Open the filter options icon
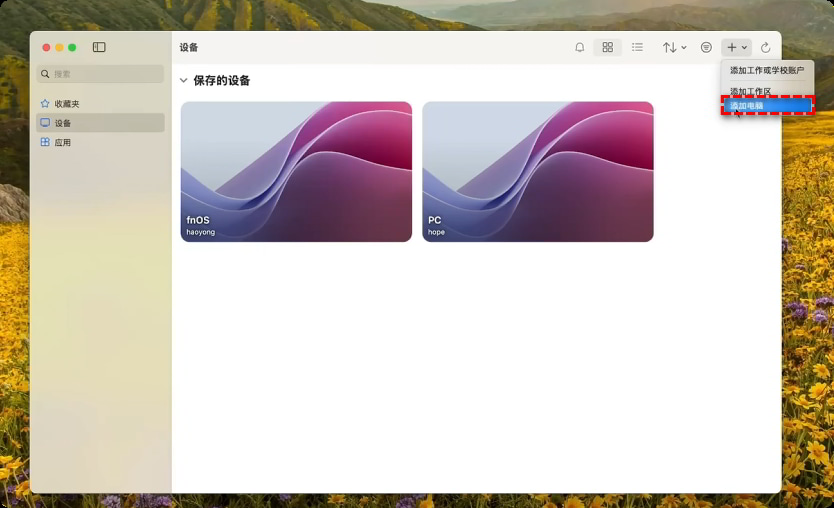The width and height of the screenshot is (834, 508). pos(706,47)
